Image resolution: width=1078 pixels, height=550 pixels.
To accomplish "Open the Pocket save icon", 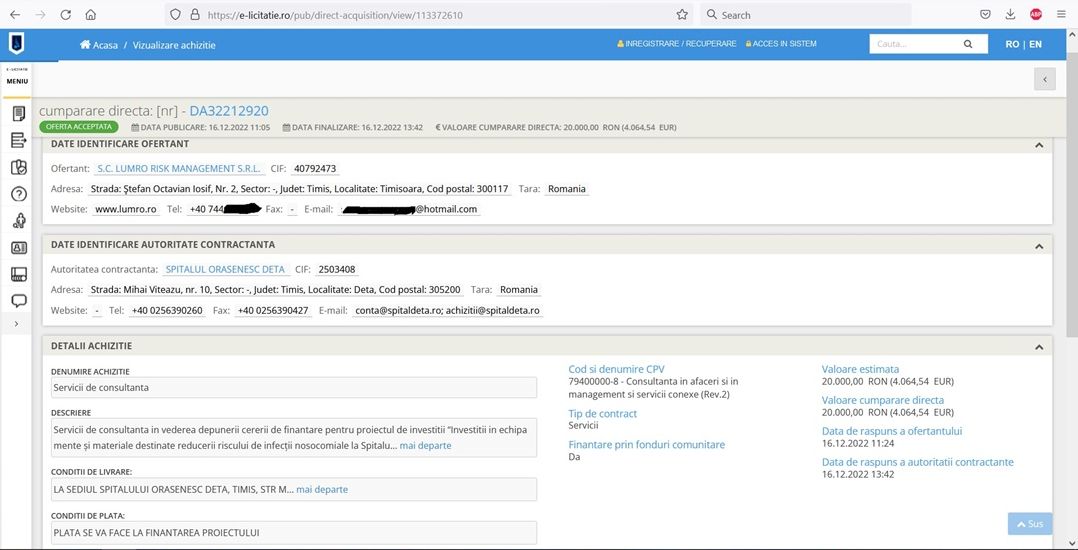I will [x=985, y=14].
